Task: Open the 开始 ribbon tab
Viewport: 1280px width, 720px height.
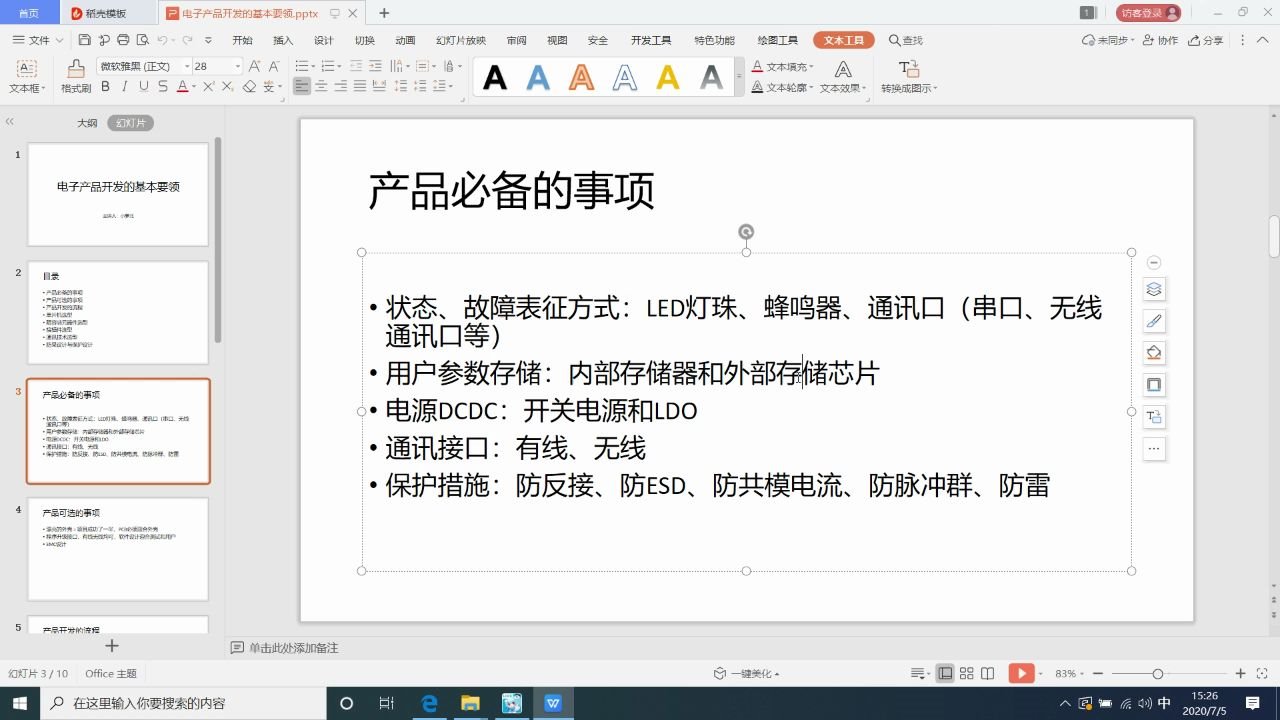Action: coord(242,40)
